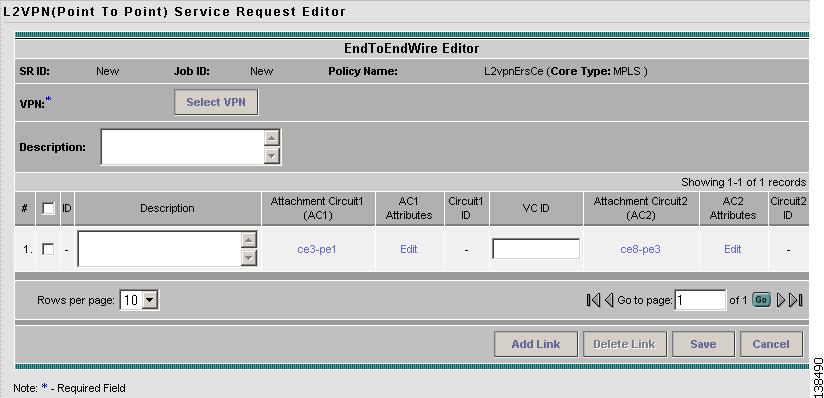Viewport: 824px width, 398px height.
Task: Go to first page navigation icon
Action: coord(593,300)
